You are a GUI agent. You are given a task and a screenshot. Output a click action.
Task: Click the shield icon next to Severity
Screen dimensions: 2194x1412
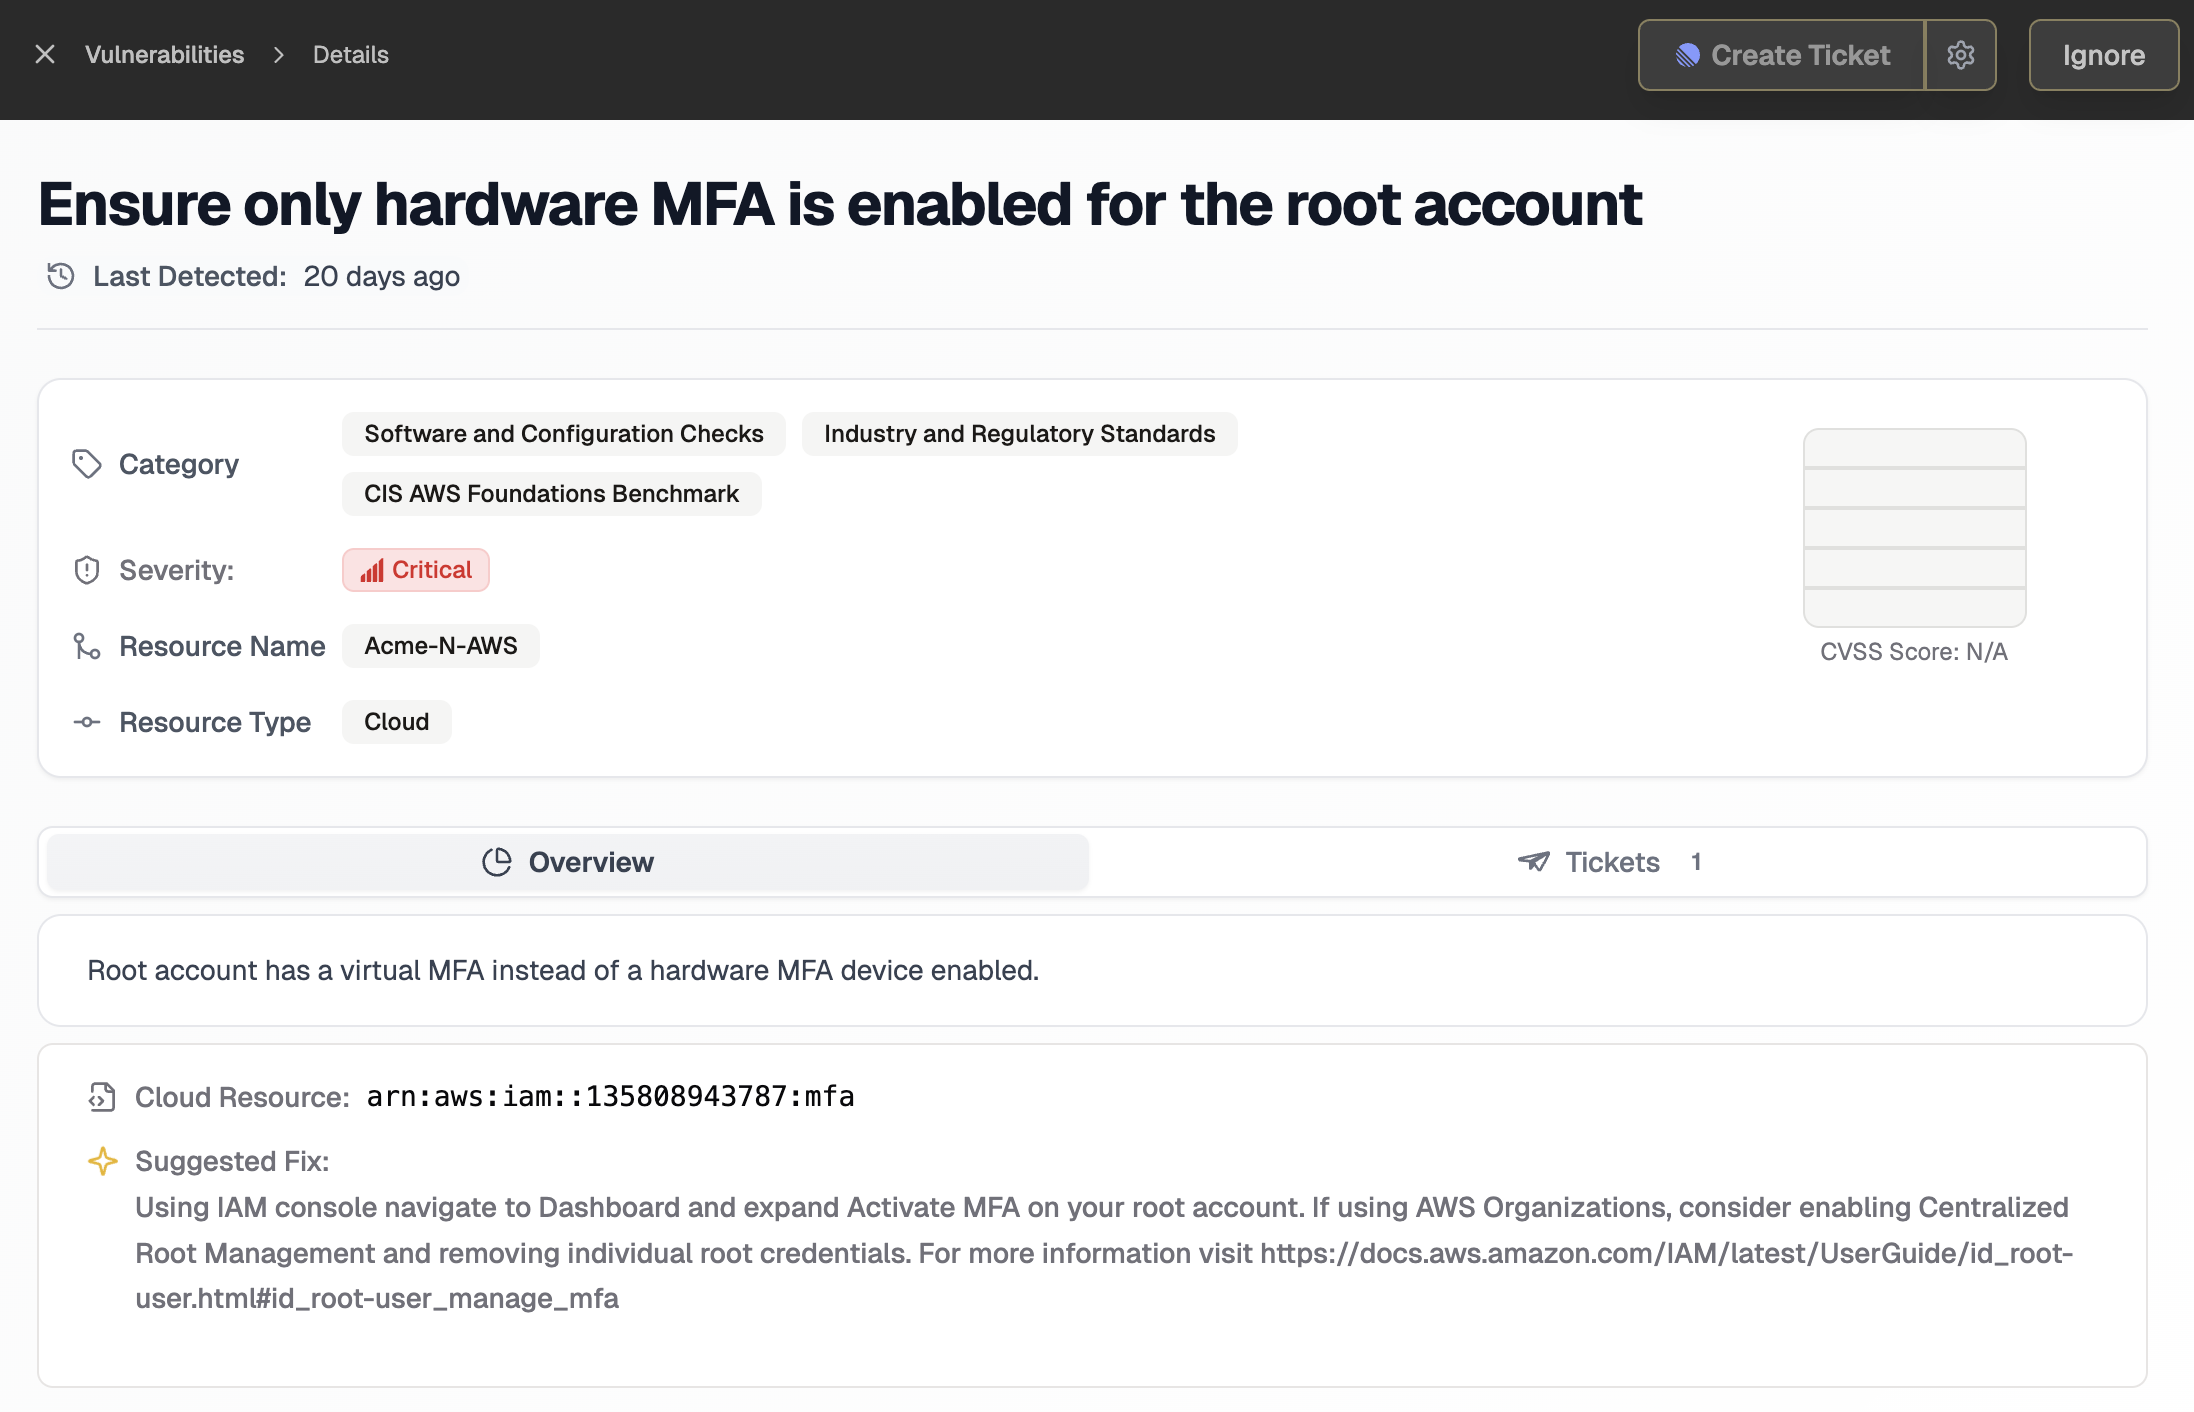[x=87, y=569]
